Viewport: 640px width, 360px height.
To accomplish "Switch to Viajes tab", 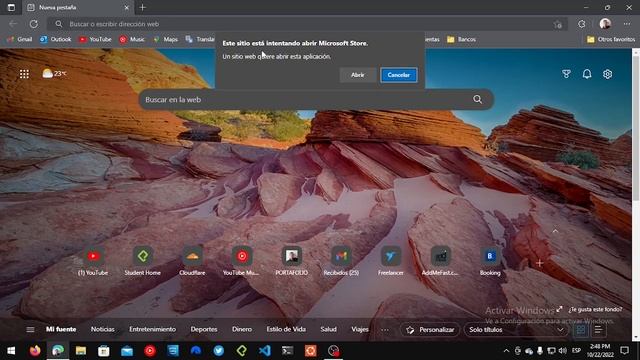I will tap(360, 329).
